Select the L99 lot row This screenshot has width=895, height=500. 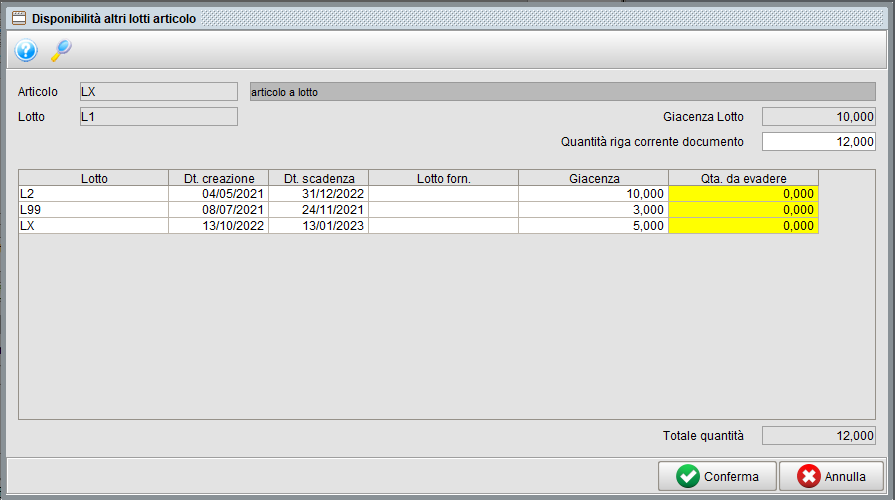94,210
